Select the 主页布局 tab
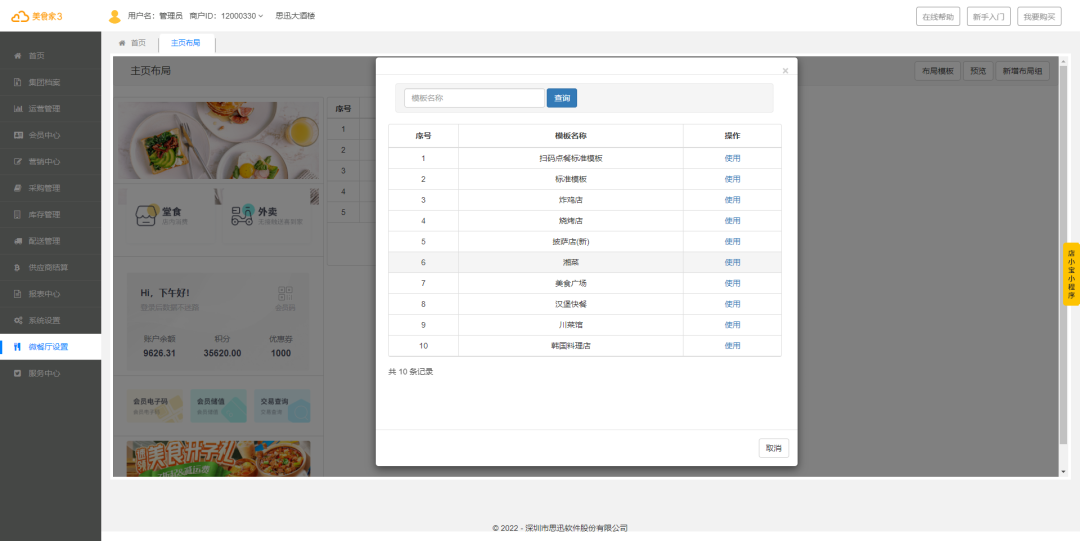 [186, 43]
